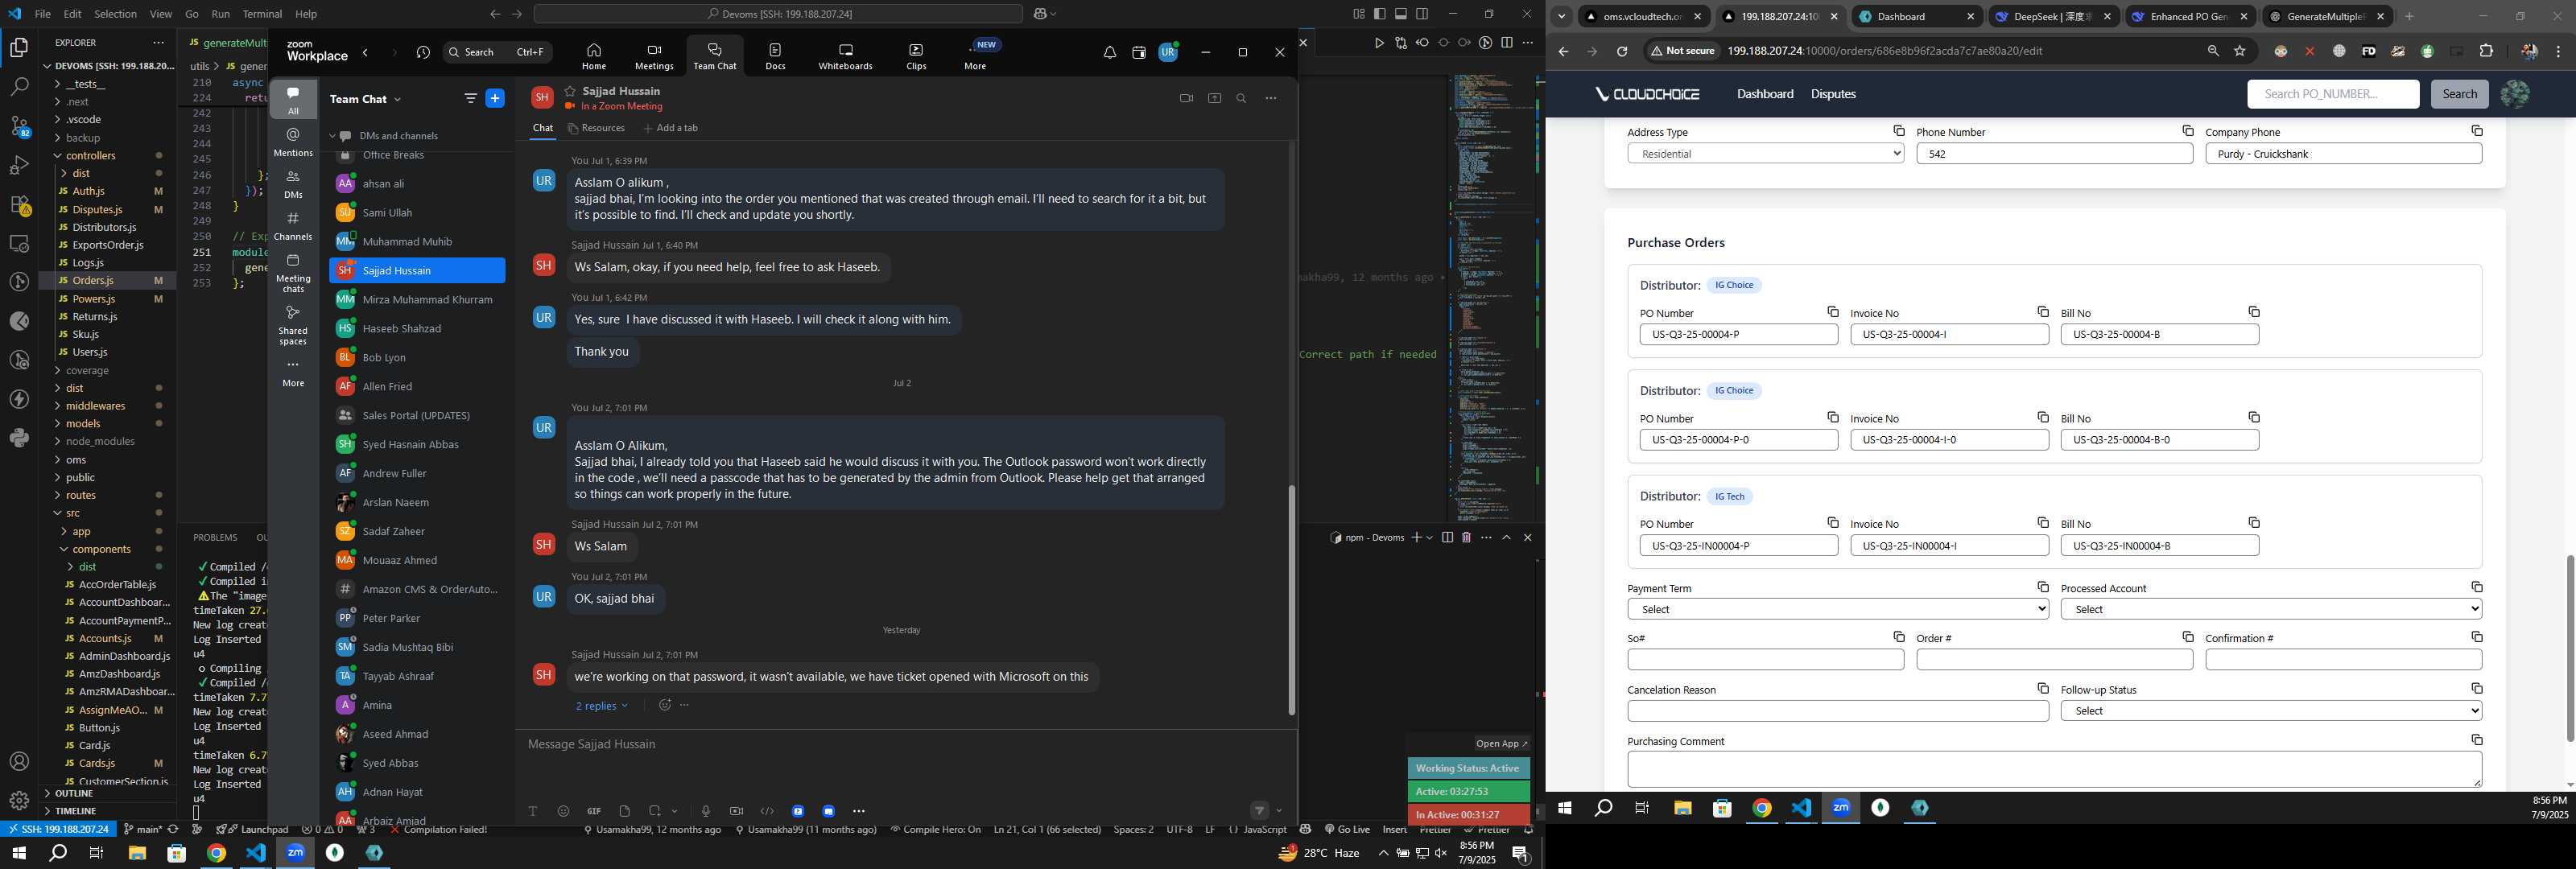Screen dimensions: 2576x869
Task: Start video call with Sajjad Hussain
Action: click(x=1186, y=98)
